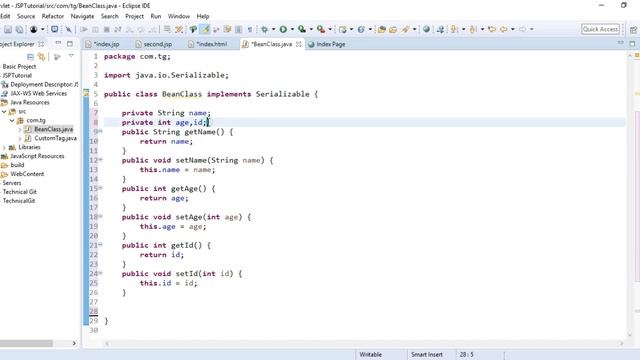
Task: Open the Edit menu
Action: click(5, 16)
